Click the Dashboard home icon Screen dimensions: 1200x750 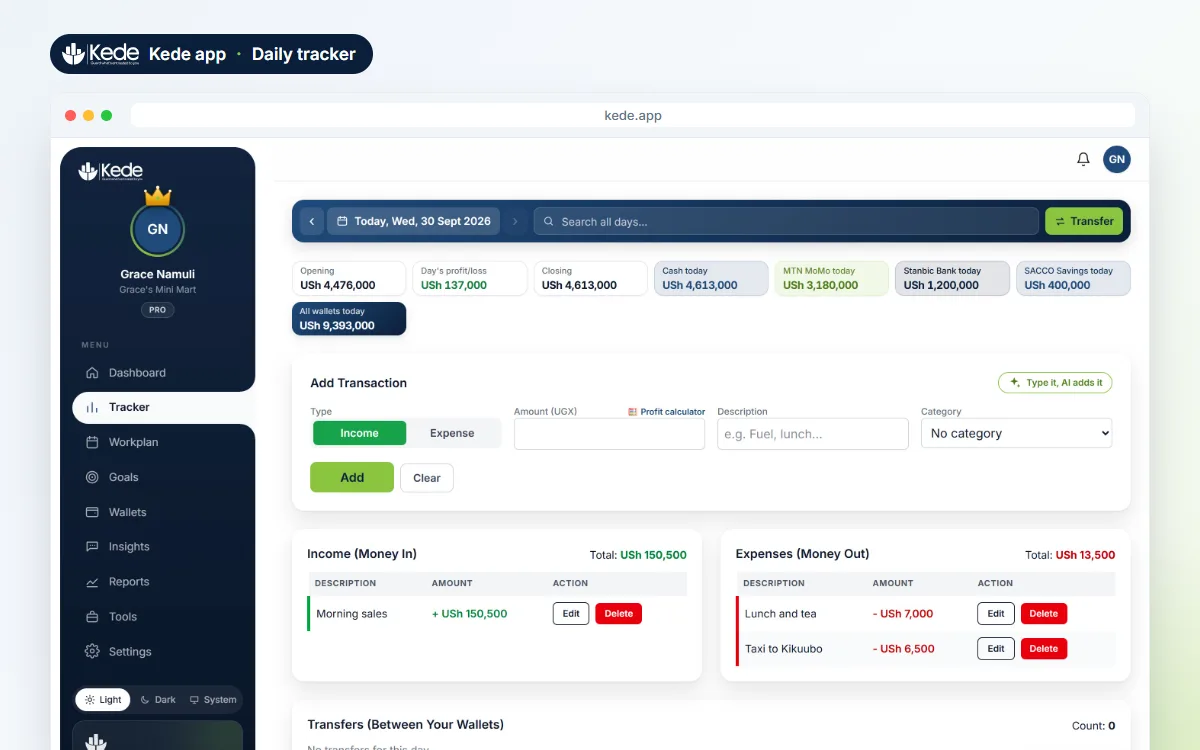92,373
